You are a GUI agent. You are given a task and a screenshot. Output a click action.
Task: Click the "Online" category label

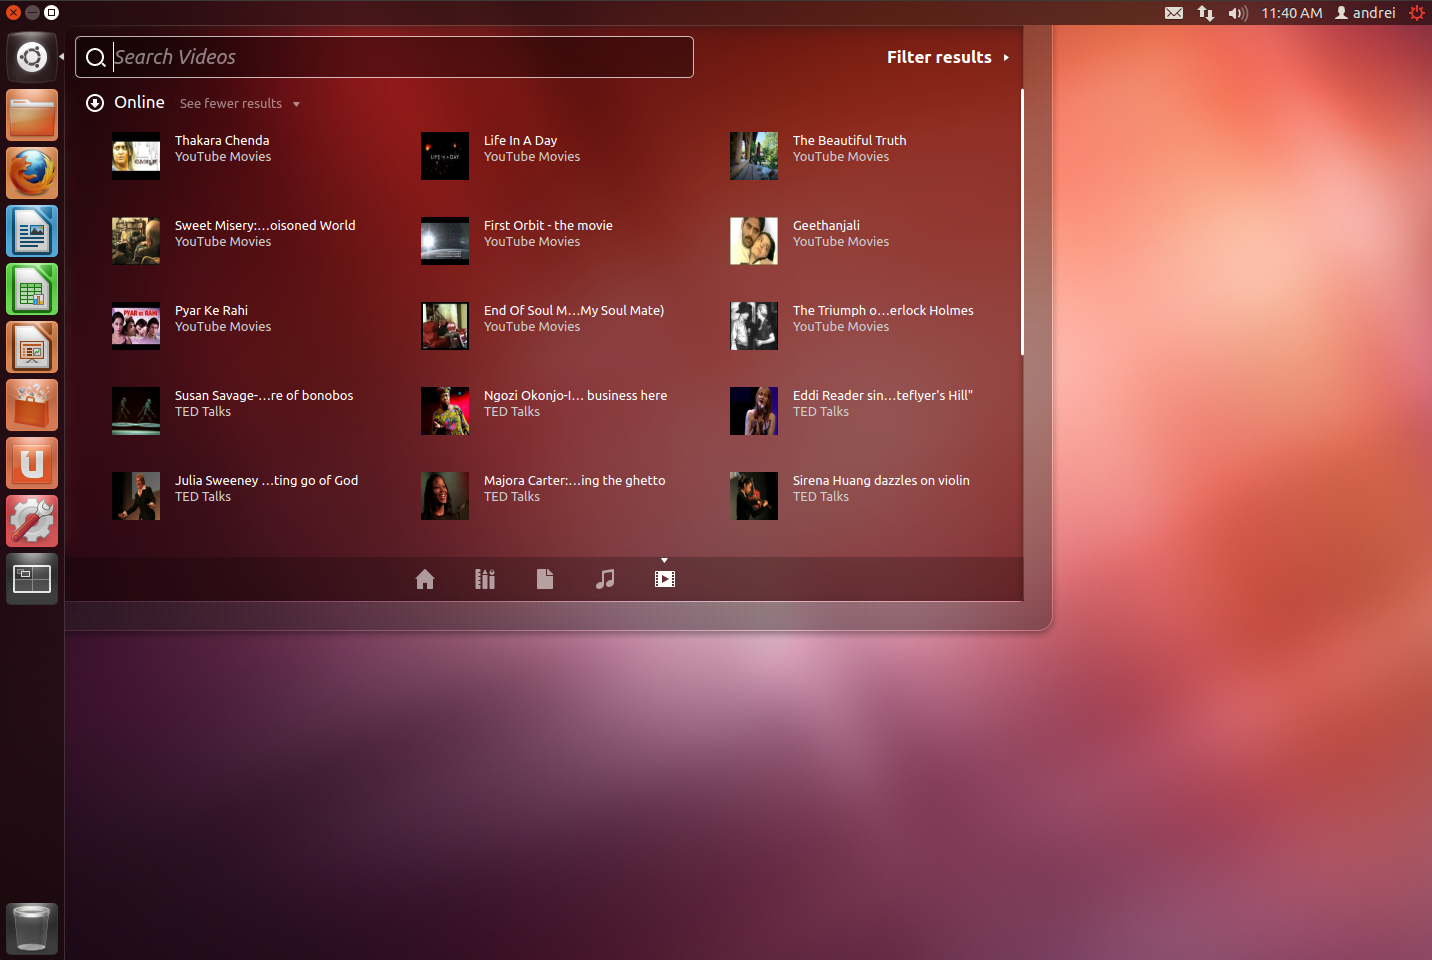[139, 102]
